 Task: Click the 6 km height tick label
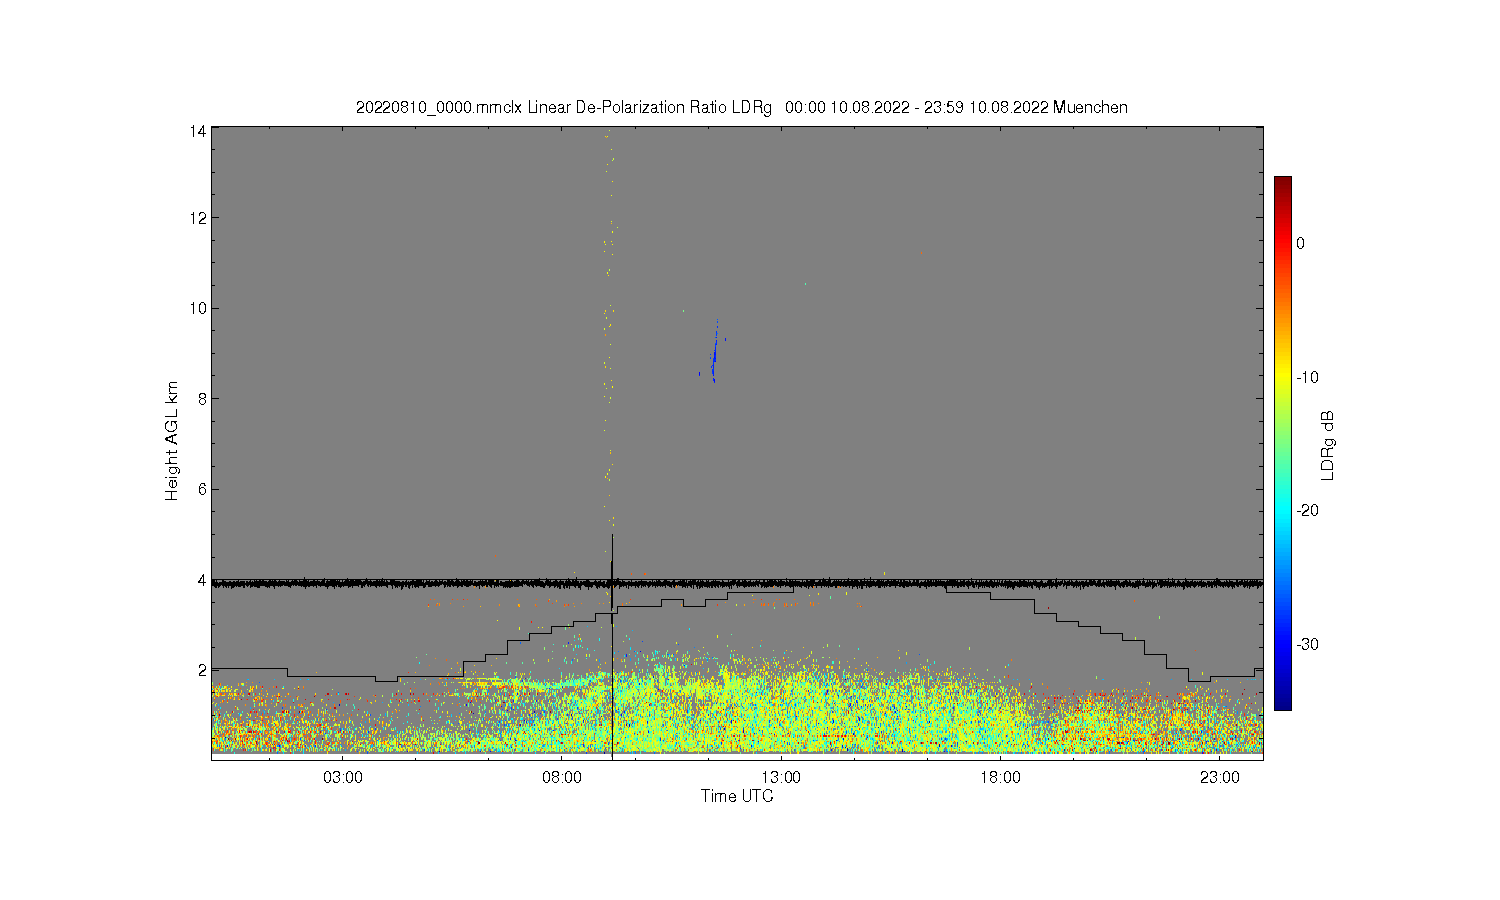point(202,489)
